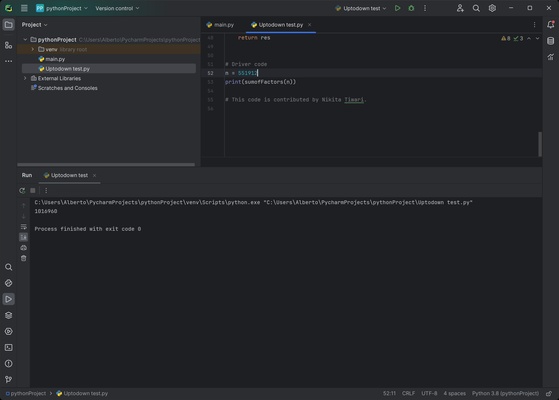
Task: Change CRLF line separator setting
Action: (409, 394)
